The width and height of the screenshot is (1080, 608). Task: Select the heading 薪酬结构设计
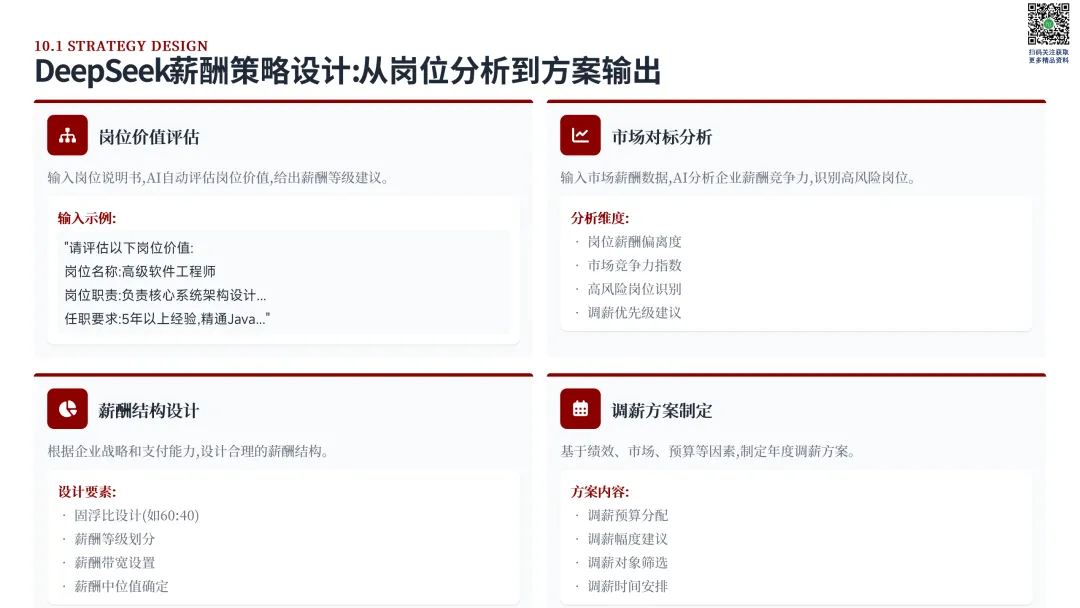[x=149, y=411]
